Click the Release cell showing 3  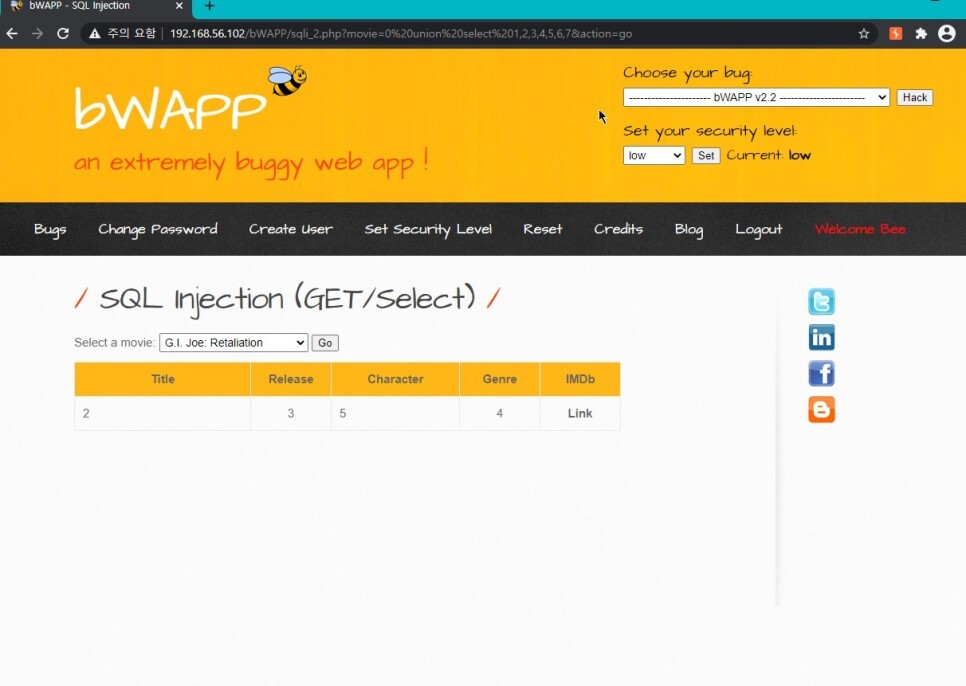[291, 413]
